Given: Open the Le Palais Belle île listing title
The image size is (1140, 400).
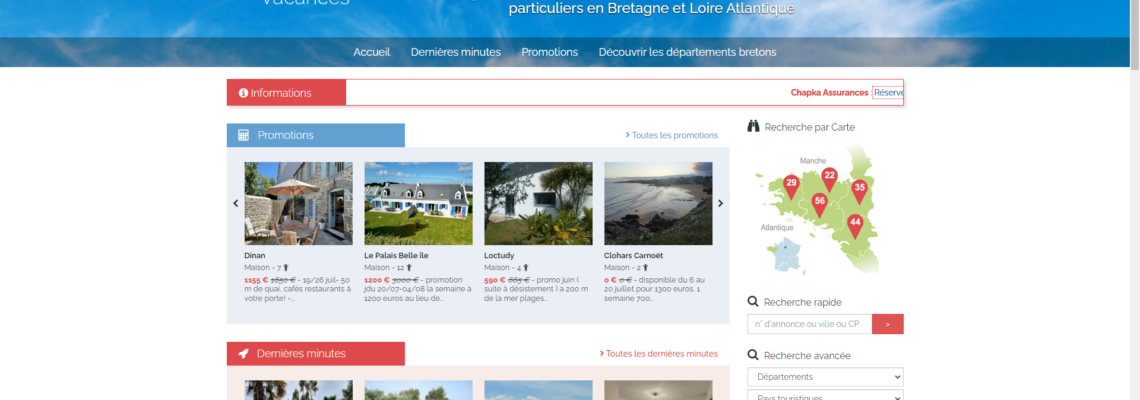Looking at the screenshot, I should 396,256.
